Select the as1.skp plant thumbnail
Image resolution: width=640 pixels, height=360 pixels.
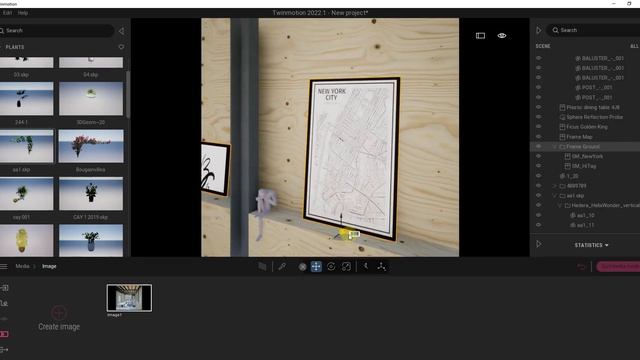click(27, 146)
